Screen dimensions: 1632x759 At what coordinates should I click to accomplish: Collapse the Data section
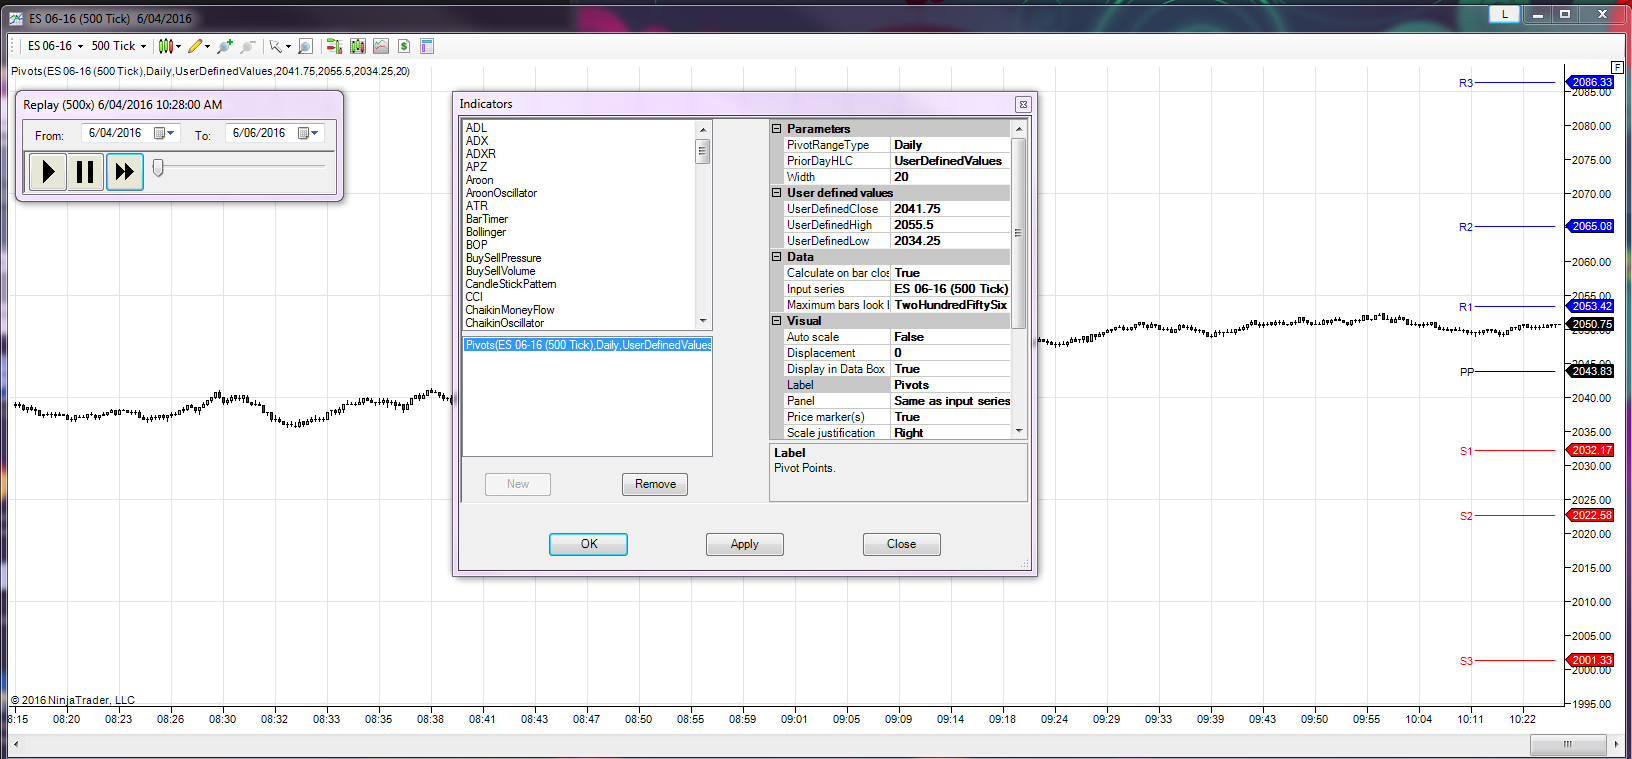777,257
